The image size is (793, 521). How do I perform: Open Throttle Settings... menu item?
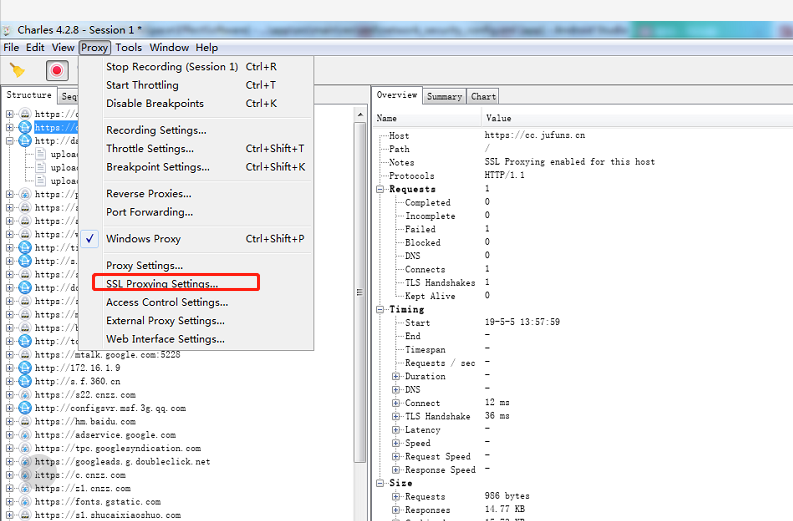196,148
